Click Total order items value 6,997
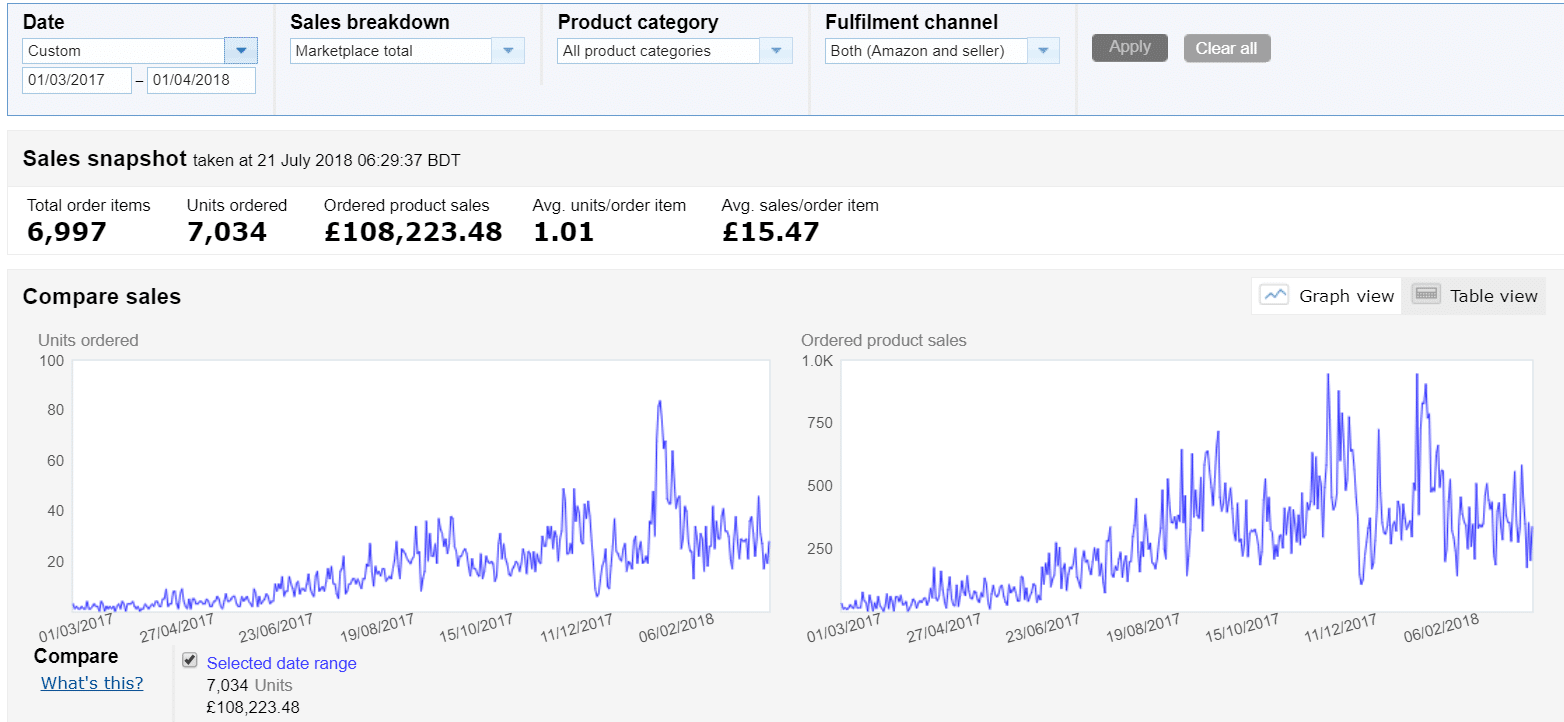Viewport: 1564px width, 722px height. pyautogui.click(x=67, y=232)
